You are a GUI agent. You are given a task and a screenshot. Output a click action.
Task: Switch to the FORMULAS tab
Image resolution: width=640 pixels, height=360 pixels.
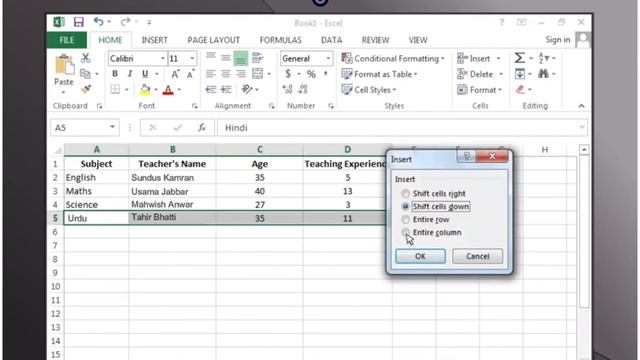point(280,40)
